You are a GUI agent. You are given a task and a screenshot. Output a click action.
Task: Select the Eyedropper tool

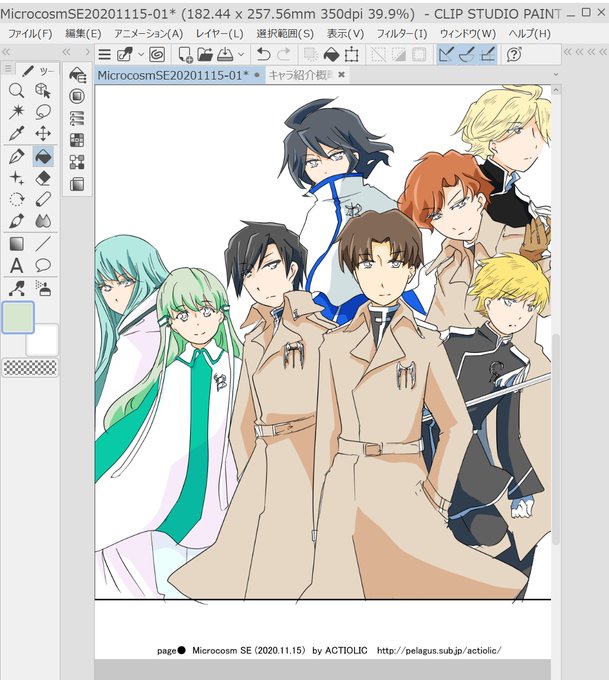[x=16, y=134]
